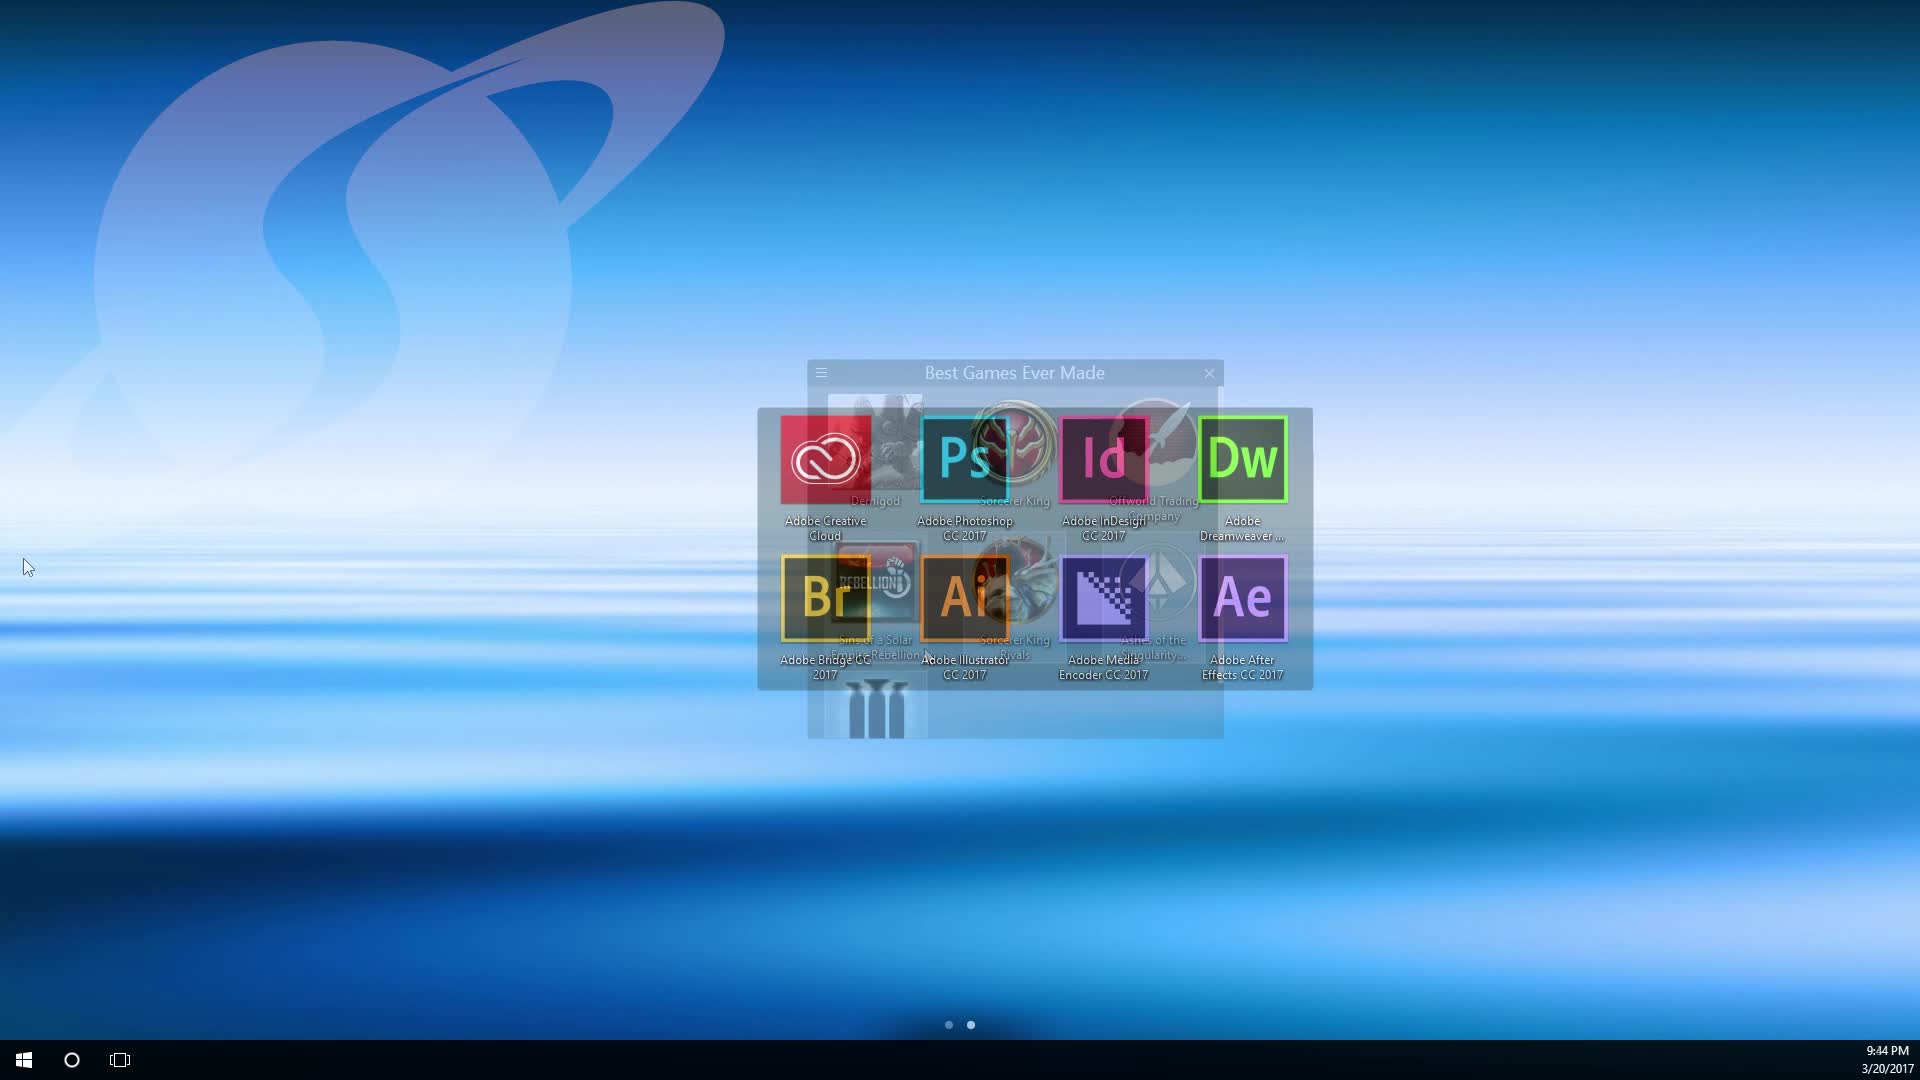This screenshot has height=1080, width=1920.
Task: Open Cortana search circle
Action: pos(72,1060)
